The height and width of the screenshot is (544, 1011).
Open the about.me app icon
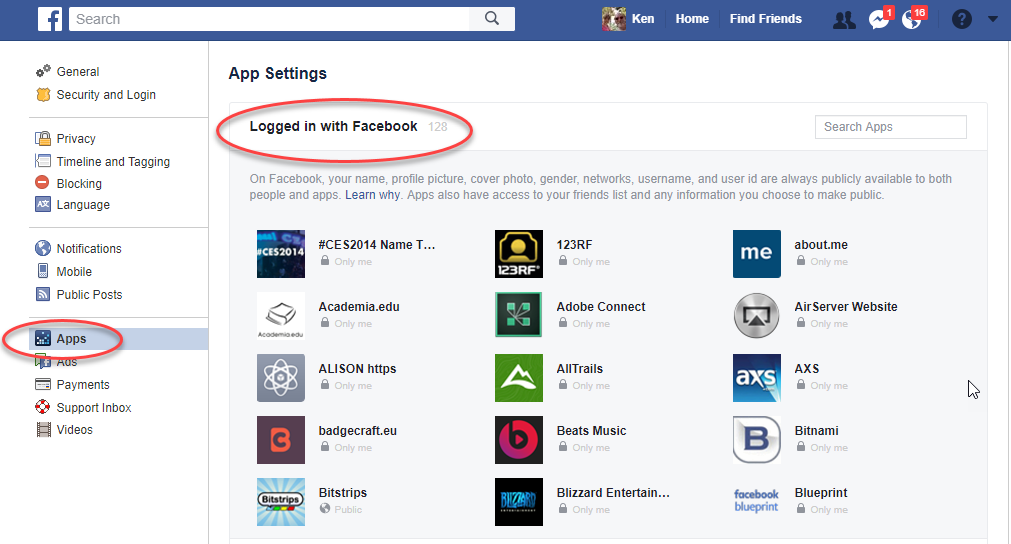click(756, 254)
